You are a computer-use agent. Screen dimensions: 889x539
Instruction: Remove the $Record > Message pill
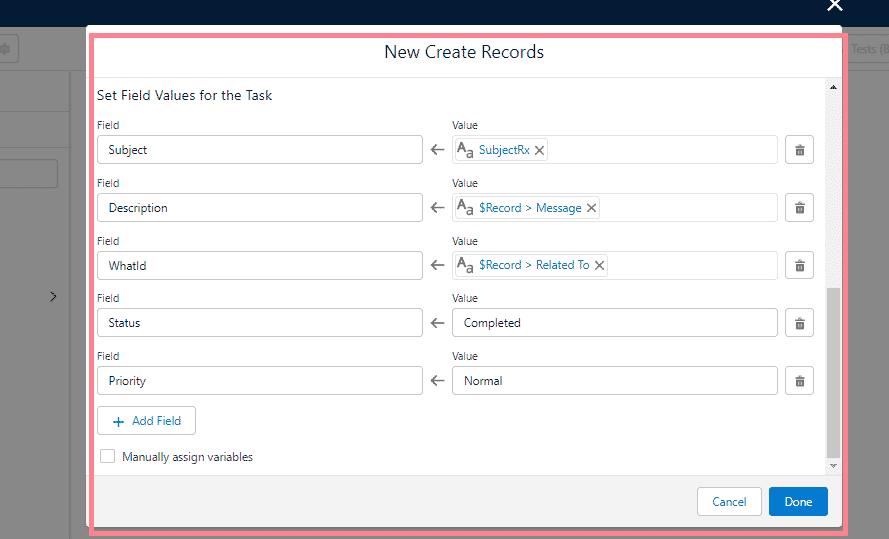(x=591, y=208)
